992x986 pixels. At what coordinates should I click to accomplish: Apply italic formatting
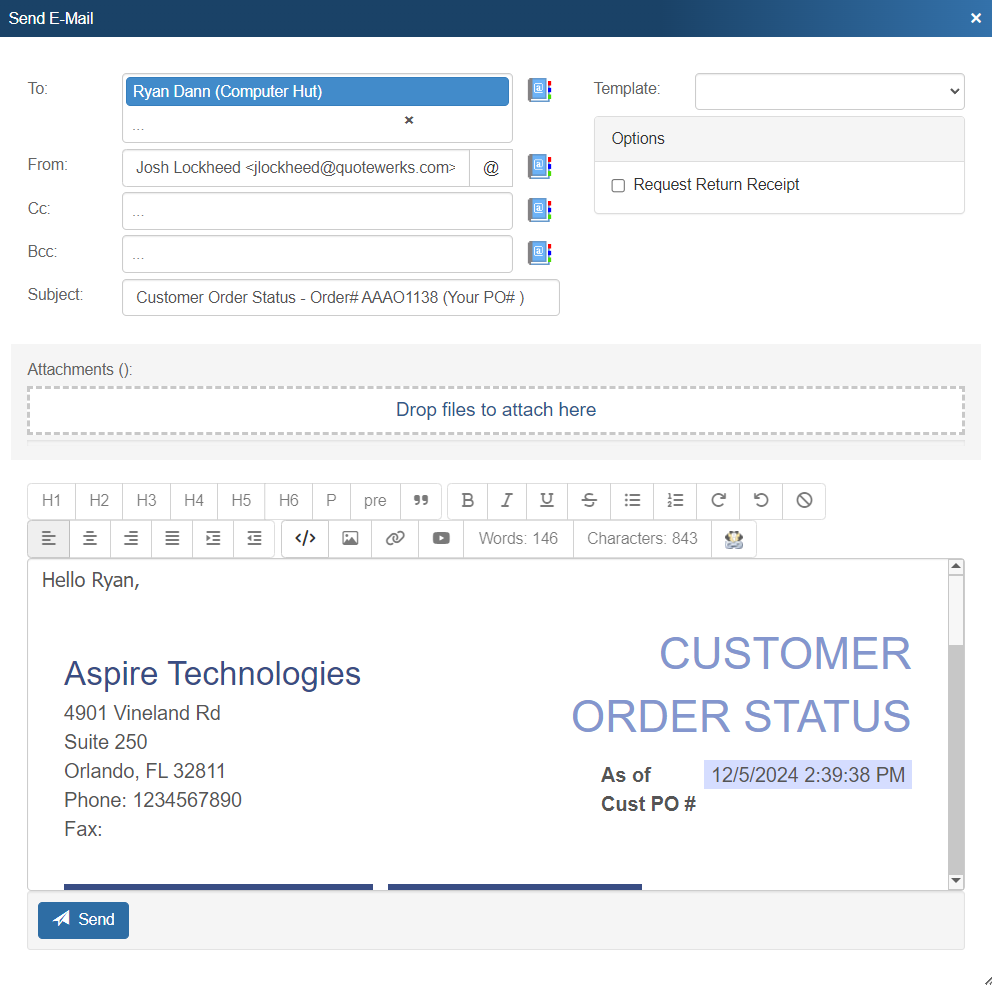click(x=507, y=501)
